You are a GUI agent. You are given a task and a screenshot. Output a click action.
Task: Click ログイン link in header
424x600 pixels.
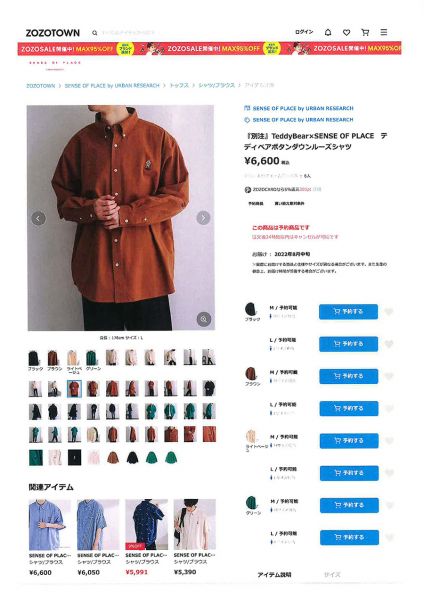(304, 32)
